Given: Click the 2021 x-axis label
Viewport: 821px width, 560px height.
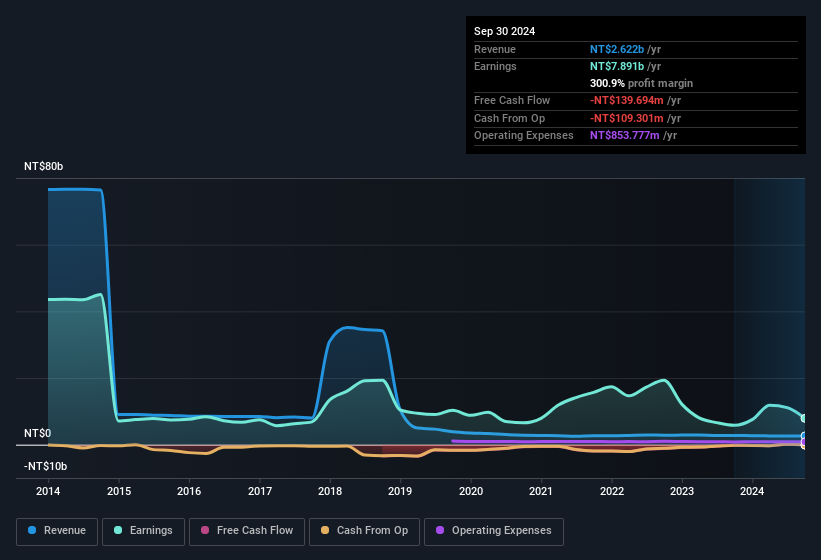Looking at the screenshot, I should pos(541,491).
